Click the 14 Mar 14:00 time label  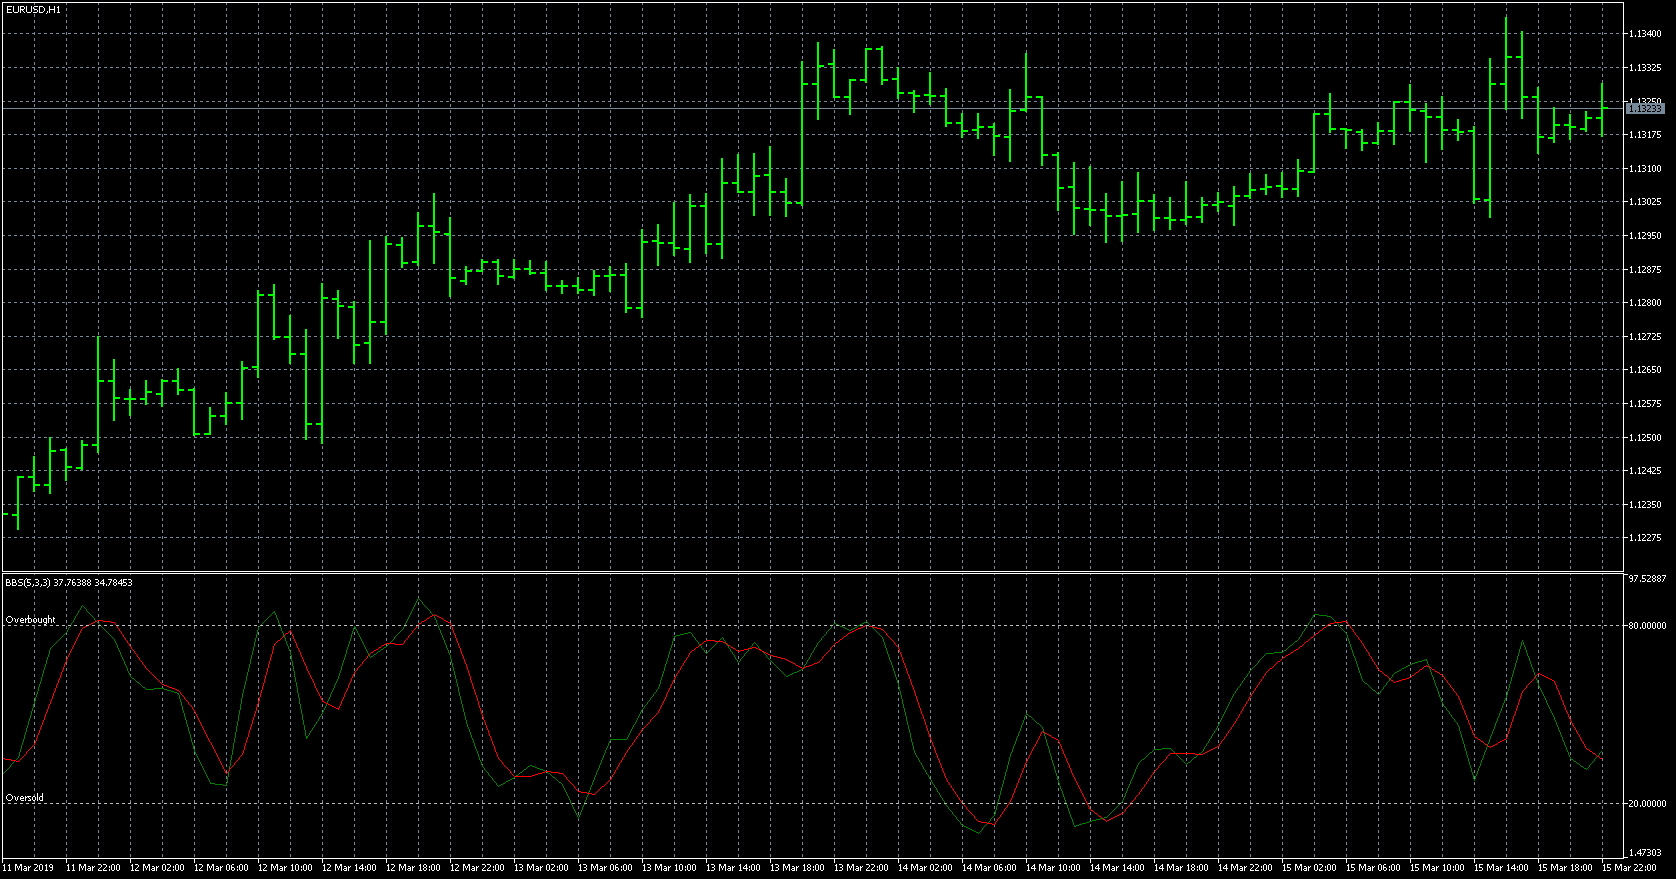point(1117,868)
